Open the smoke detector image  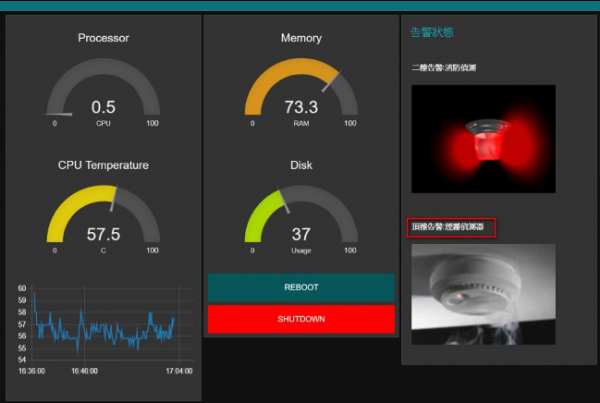click(483, 294)
